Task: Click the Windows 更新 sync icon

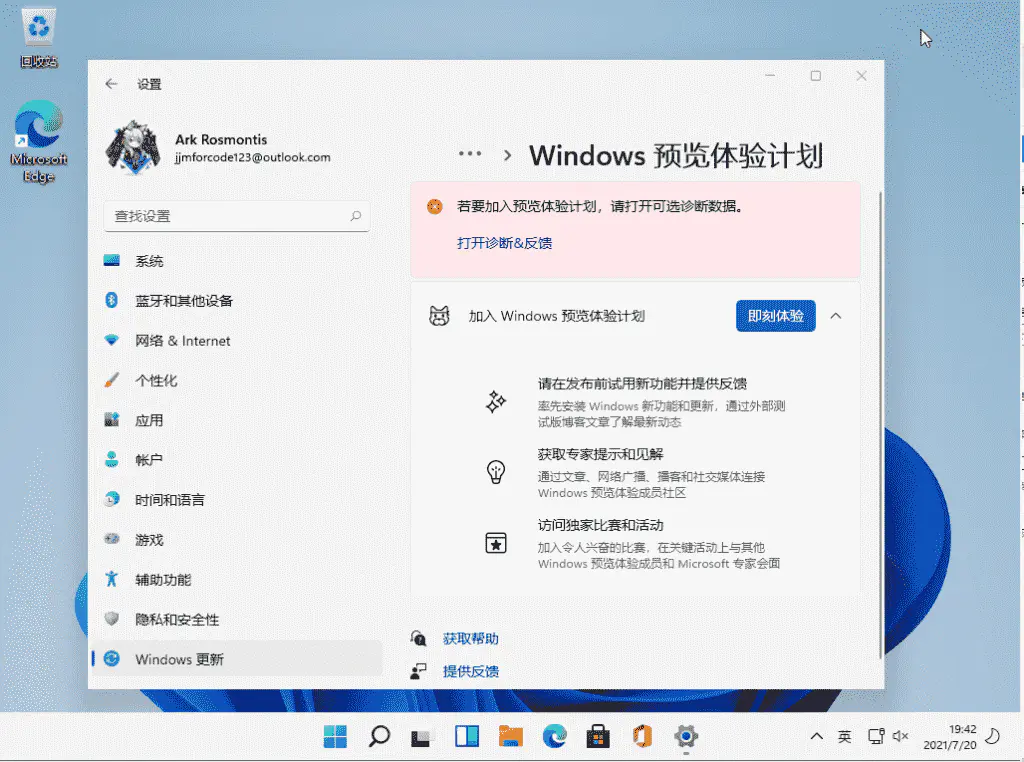Action: coord(112,659)
